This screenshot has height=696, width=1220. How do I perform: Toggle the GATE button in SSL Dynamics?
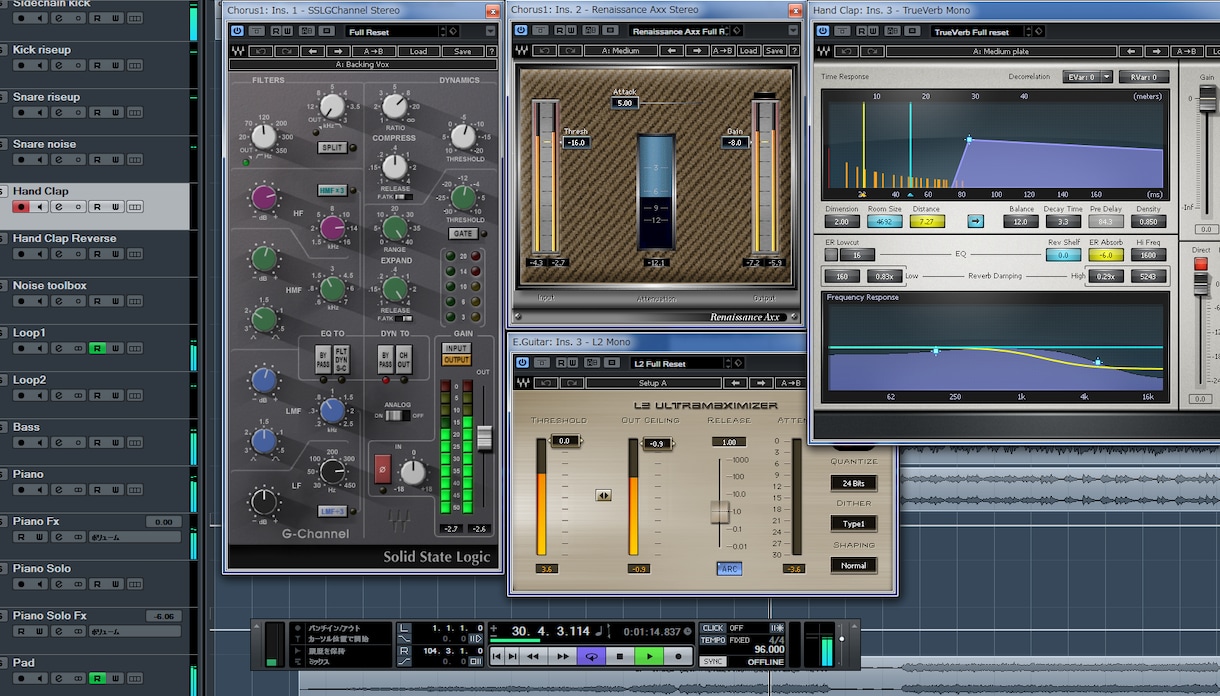(462, 233)
